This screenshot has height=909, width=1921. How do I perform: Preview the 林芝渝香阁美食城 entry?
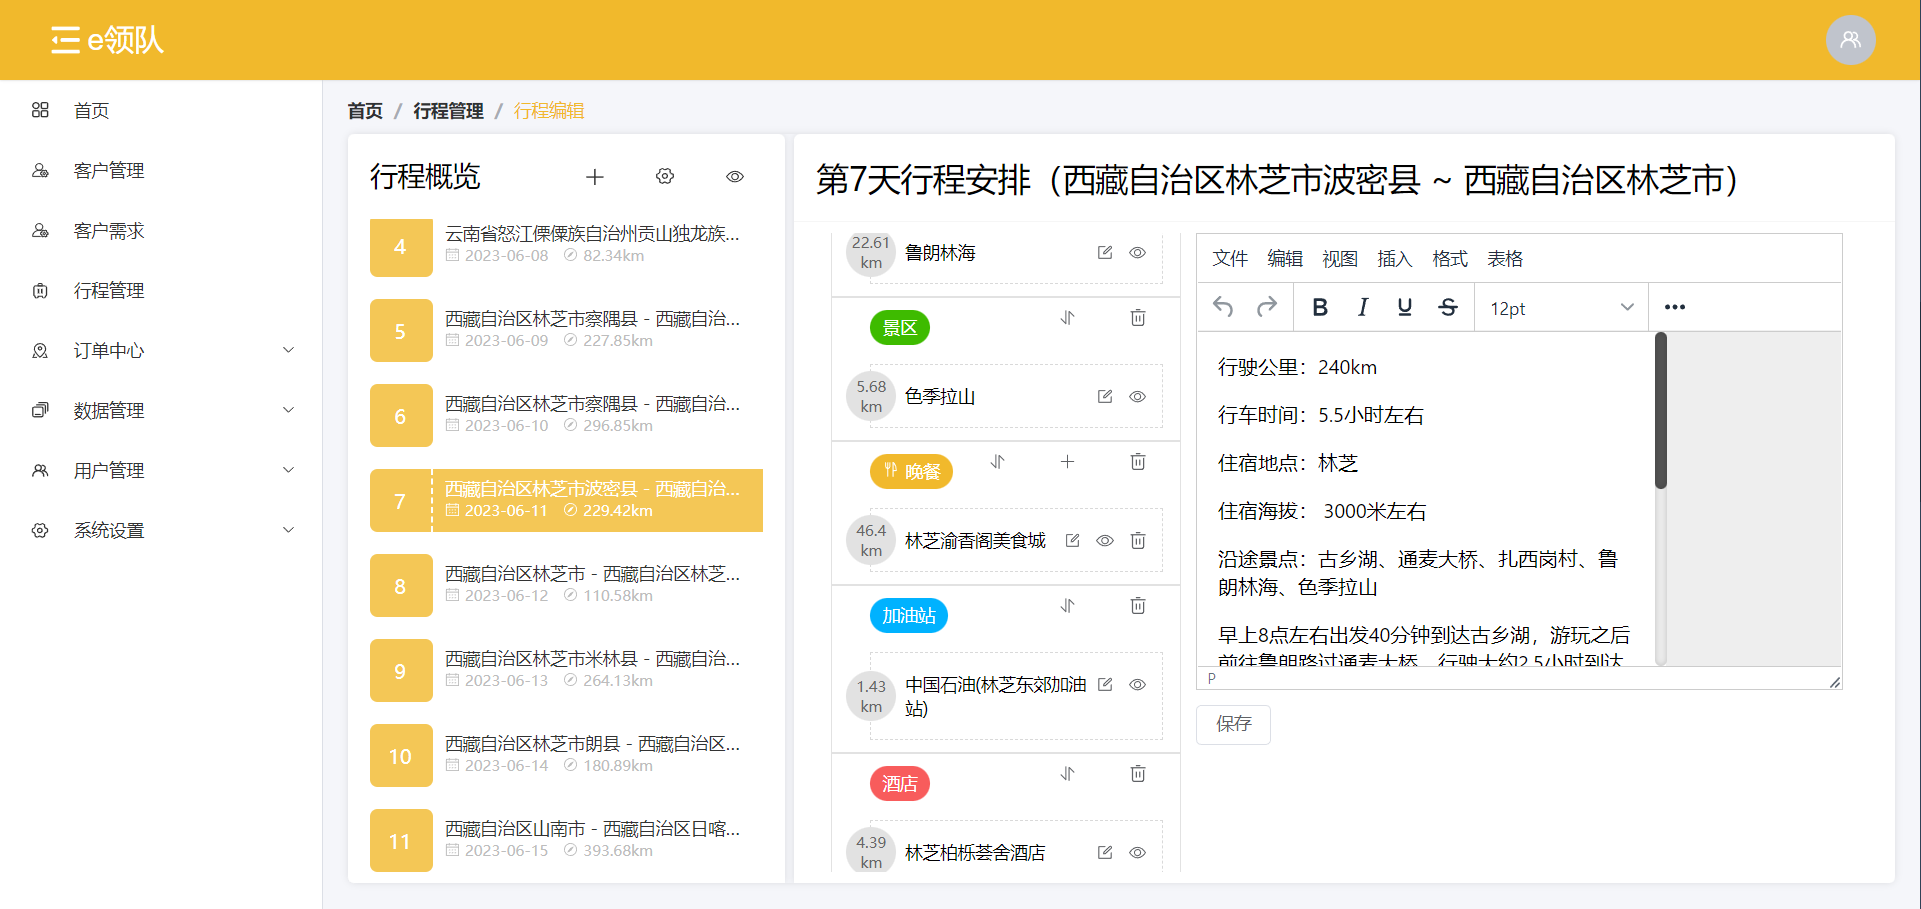pyautogui.click(x=1105, y=541)
